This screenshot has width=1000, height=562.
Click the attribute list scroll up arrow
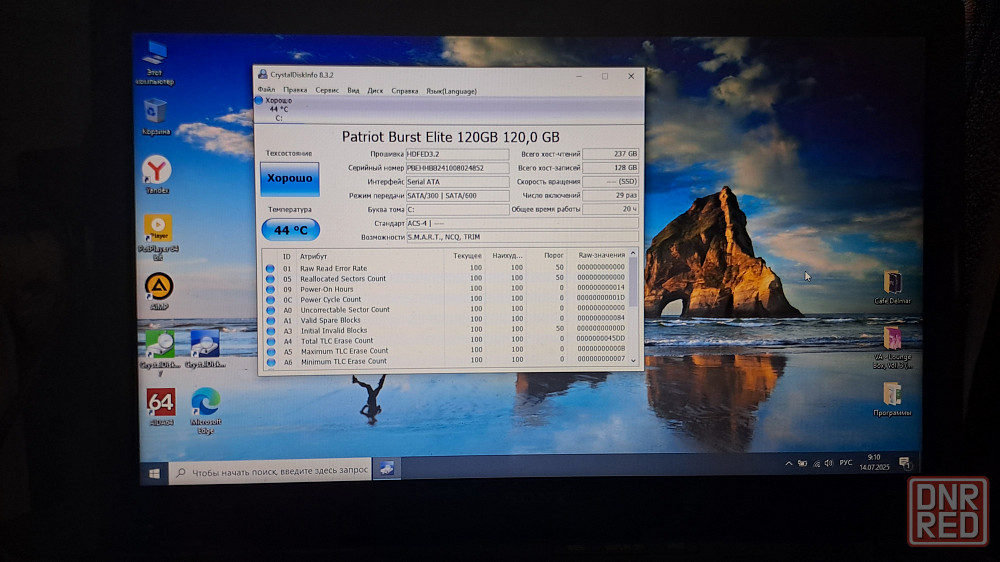tap(633, 254)
